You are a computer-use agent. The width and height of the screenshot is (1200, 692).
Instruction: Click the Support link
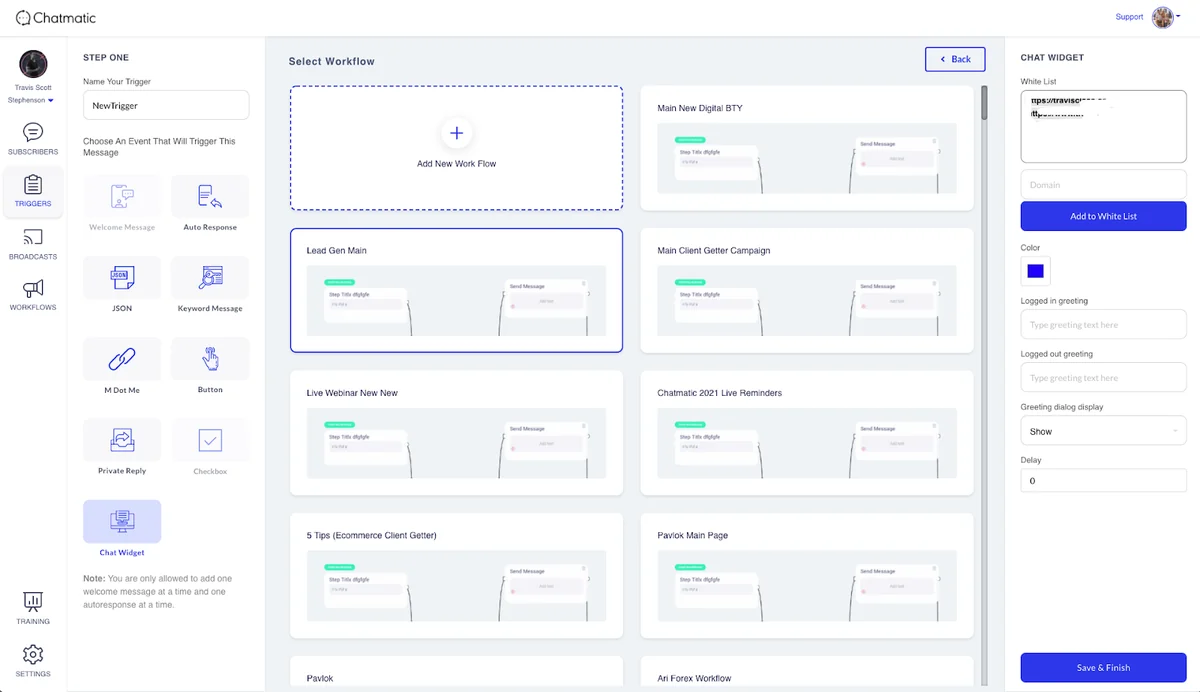pyautogui.click(x=1129, y=17)
